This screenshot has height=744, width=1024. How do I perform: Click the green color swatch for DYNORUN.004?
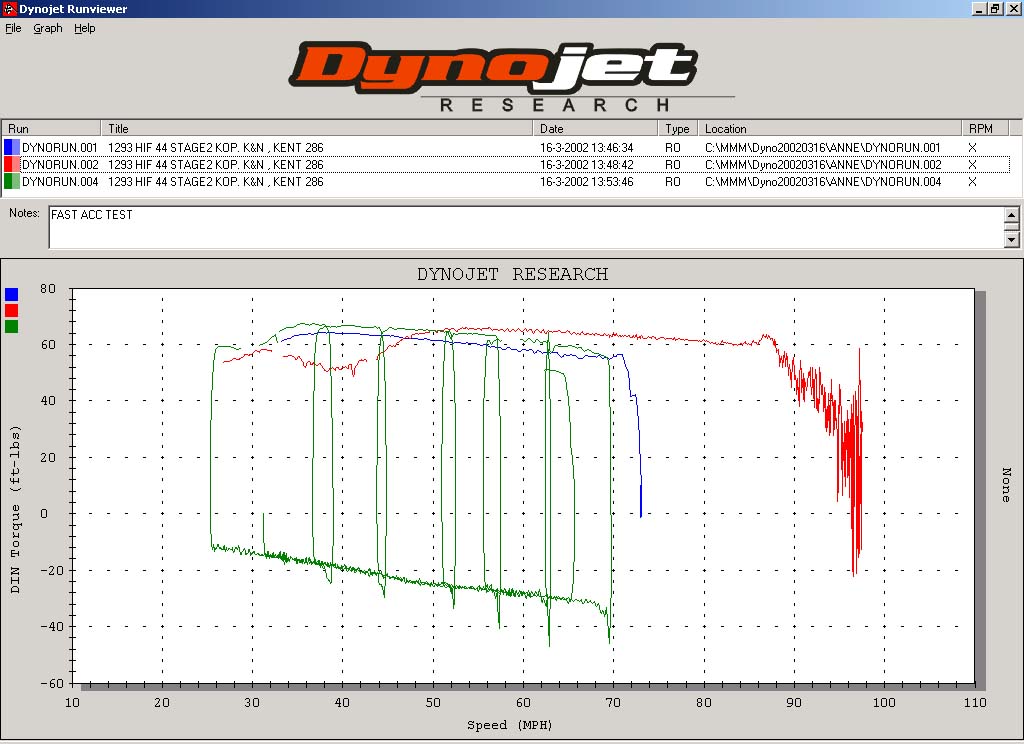[12, 181]
